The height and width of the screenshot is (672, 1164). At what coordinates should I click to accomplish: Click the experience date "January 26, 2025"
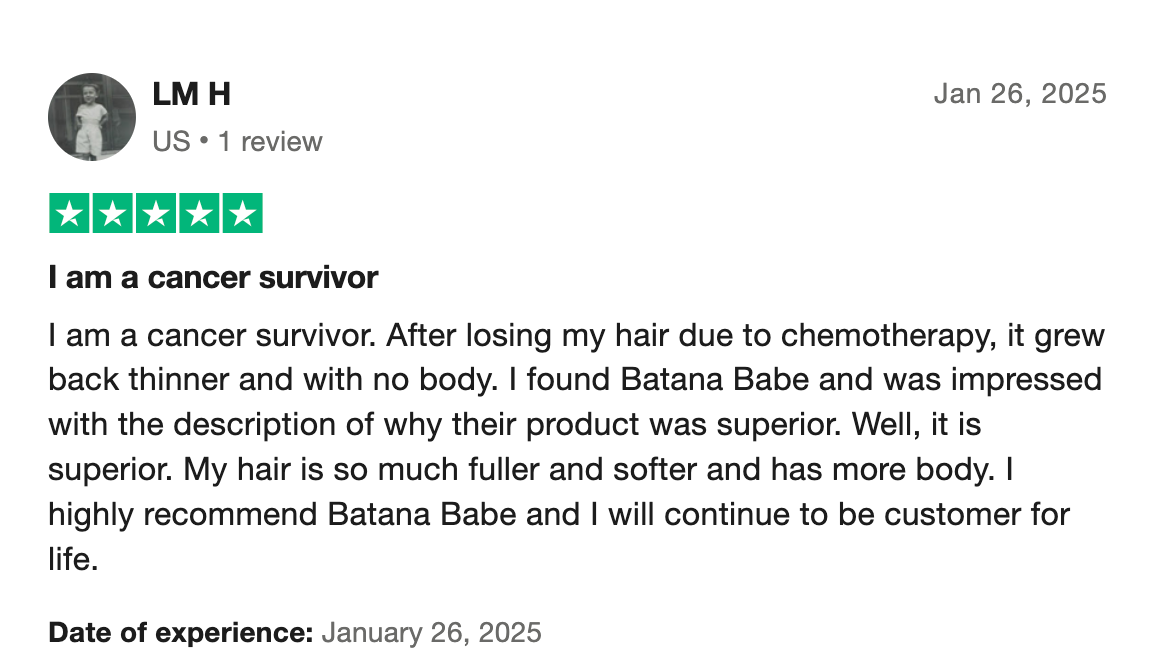coord(432,632)
